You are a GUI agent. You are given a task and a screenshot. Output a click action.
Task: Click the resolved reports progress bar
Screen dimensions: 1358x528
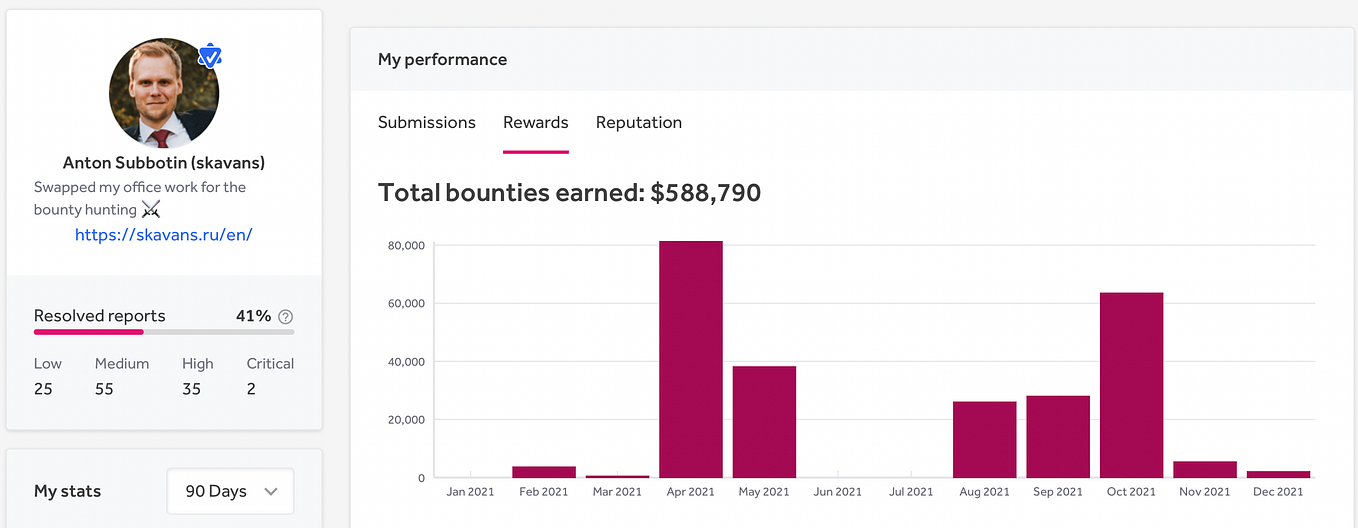164,332
